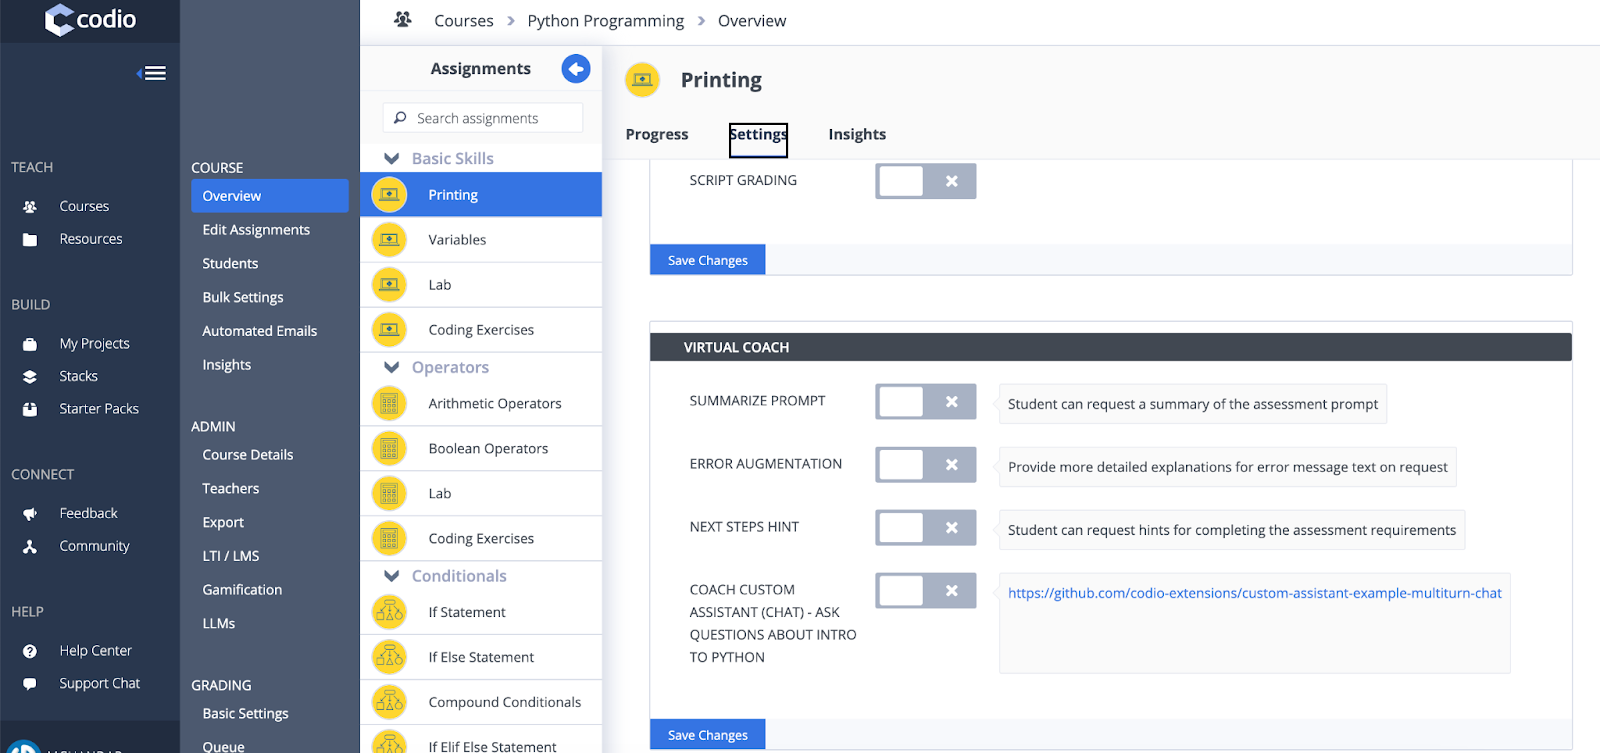Click the Courses people icon in breadcrumb

coord(403,20)
